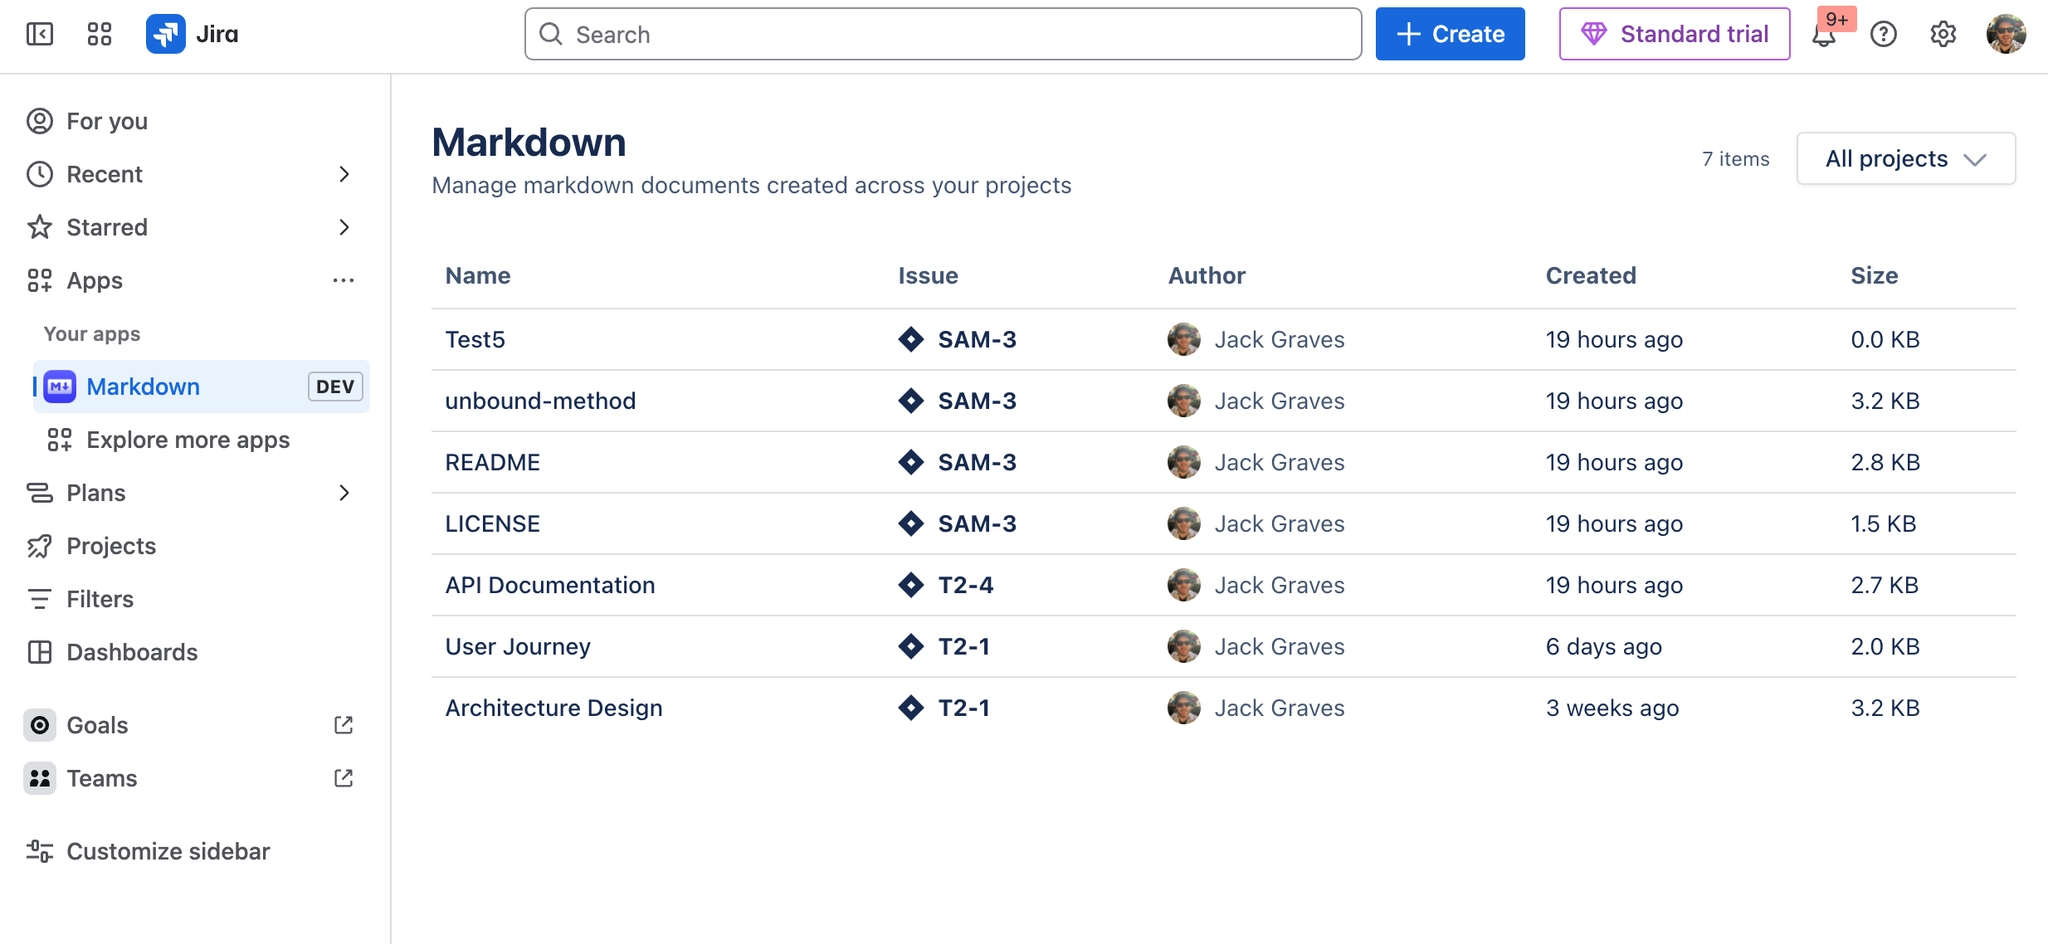Open the app switcher grid icon

coord(98,33)
